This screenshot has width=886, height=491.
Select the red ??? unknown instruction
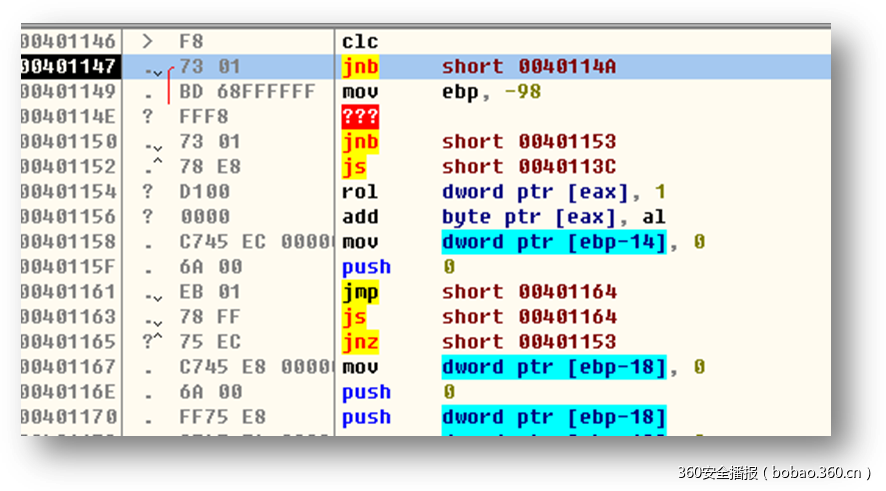point(360,117)
